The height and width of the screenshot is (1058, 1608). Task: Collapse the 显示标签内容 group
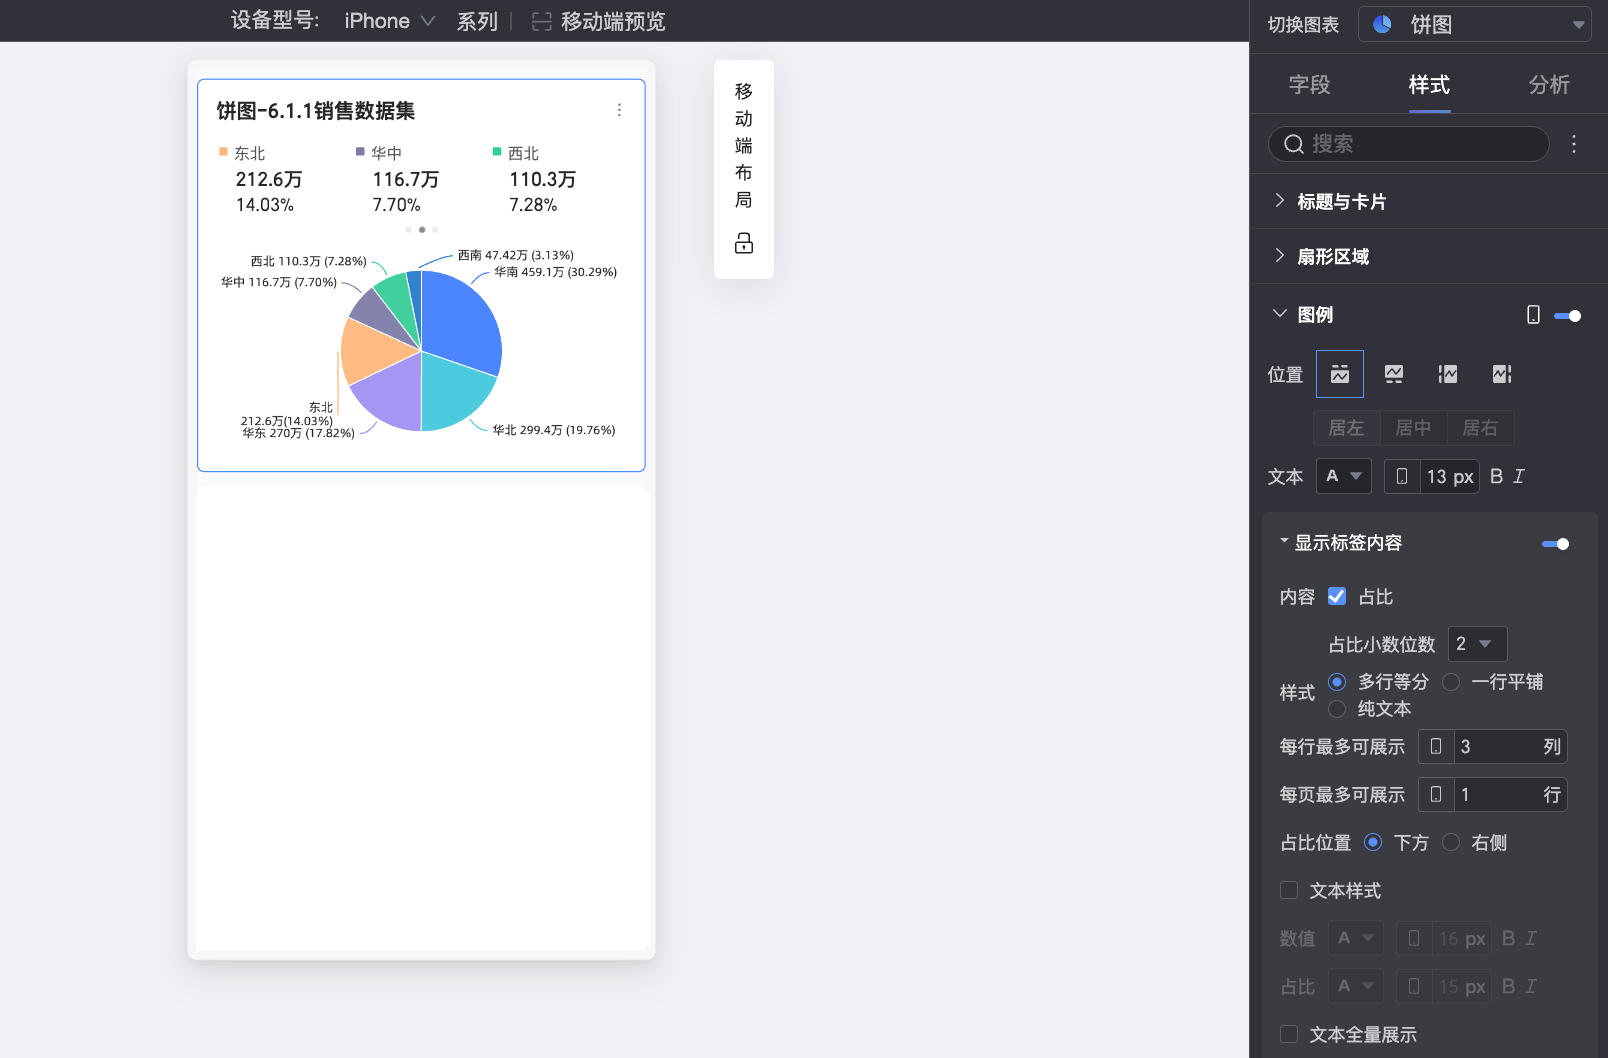tap(1284, 541)
